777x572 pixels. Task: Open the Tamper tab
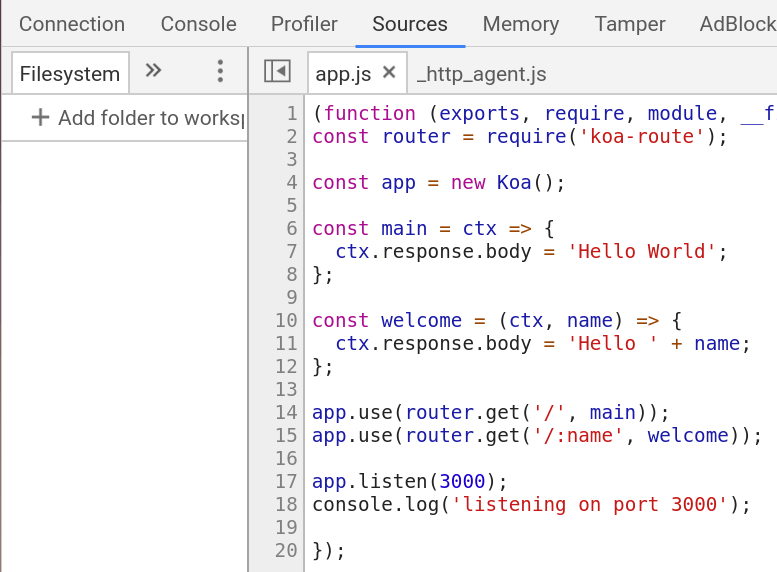(x=630, y=24)
